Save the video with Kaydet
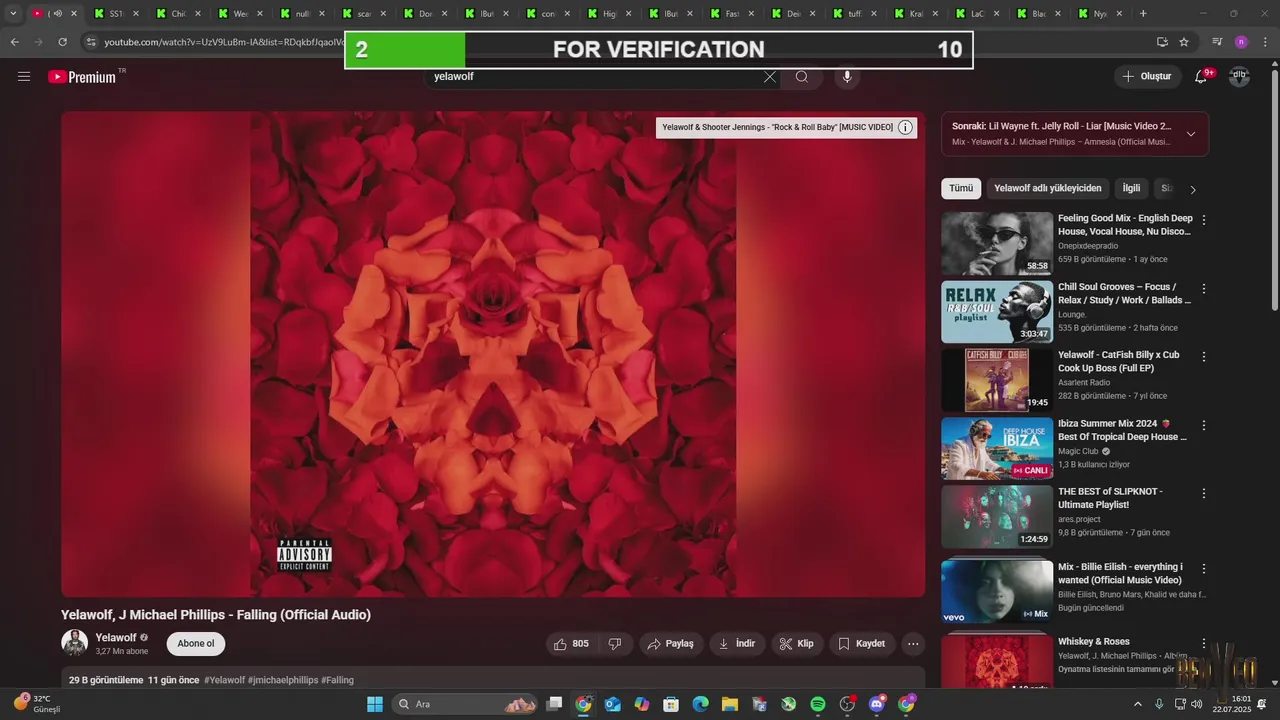This screenshot has height=720, width=1280. coord(862,644)
